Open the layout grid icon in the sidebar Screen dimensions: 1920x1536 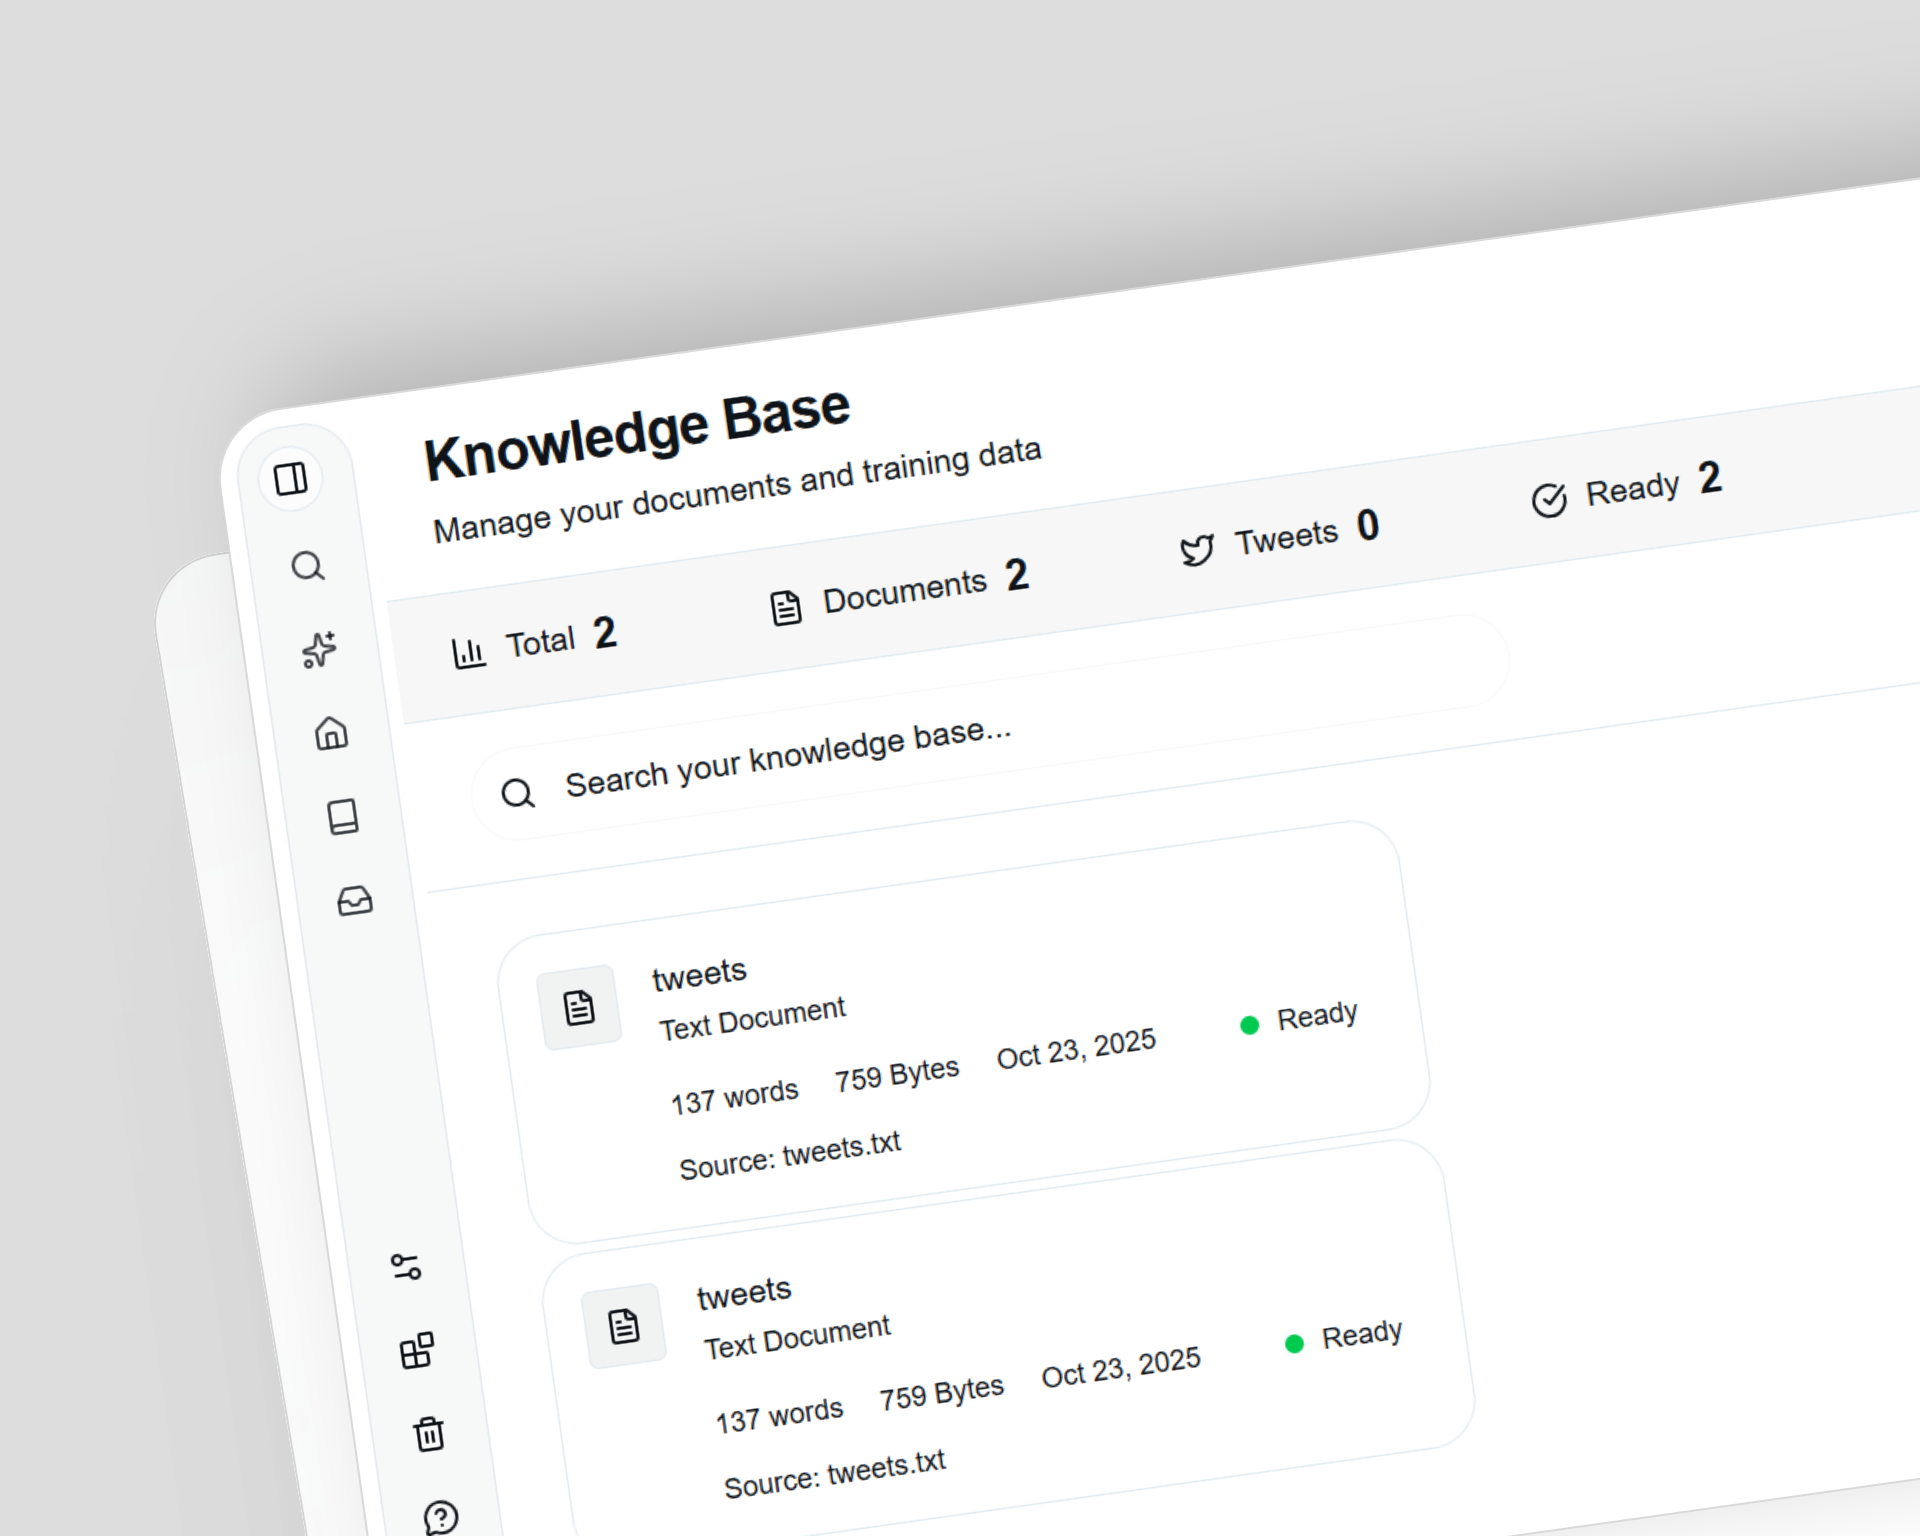(x=417, y=1351)
